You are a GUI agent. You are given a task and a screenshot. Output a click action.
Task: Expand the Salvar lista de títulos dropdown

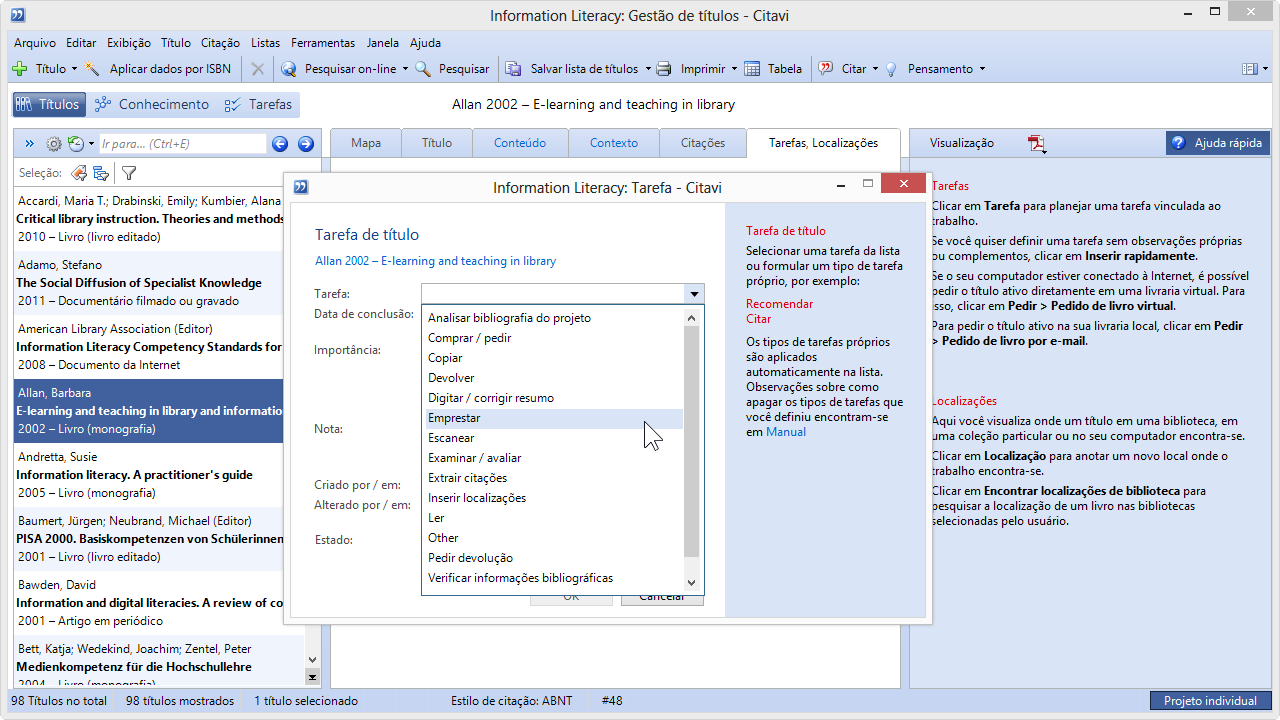coord(647,69)
